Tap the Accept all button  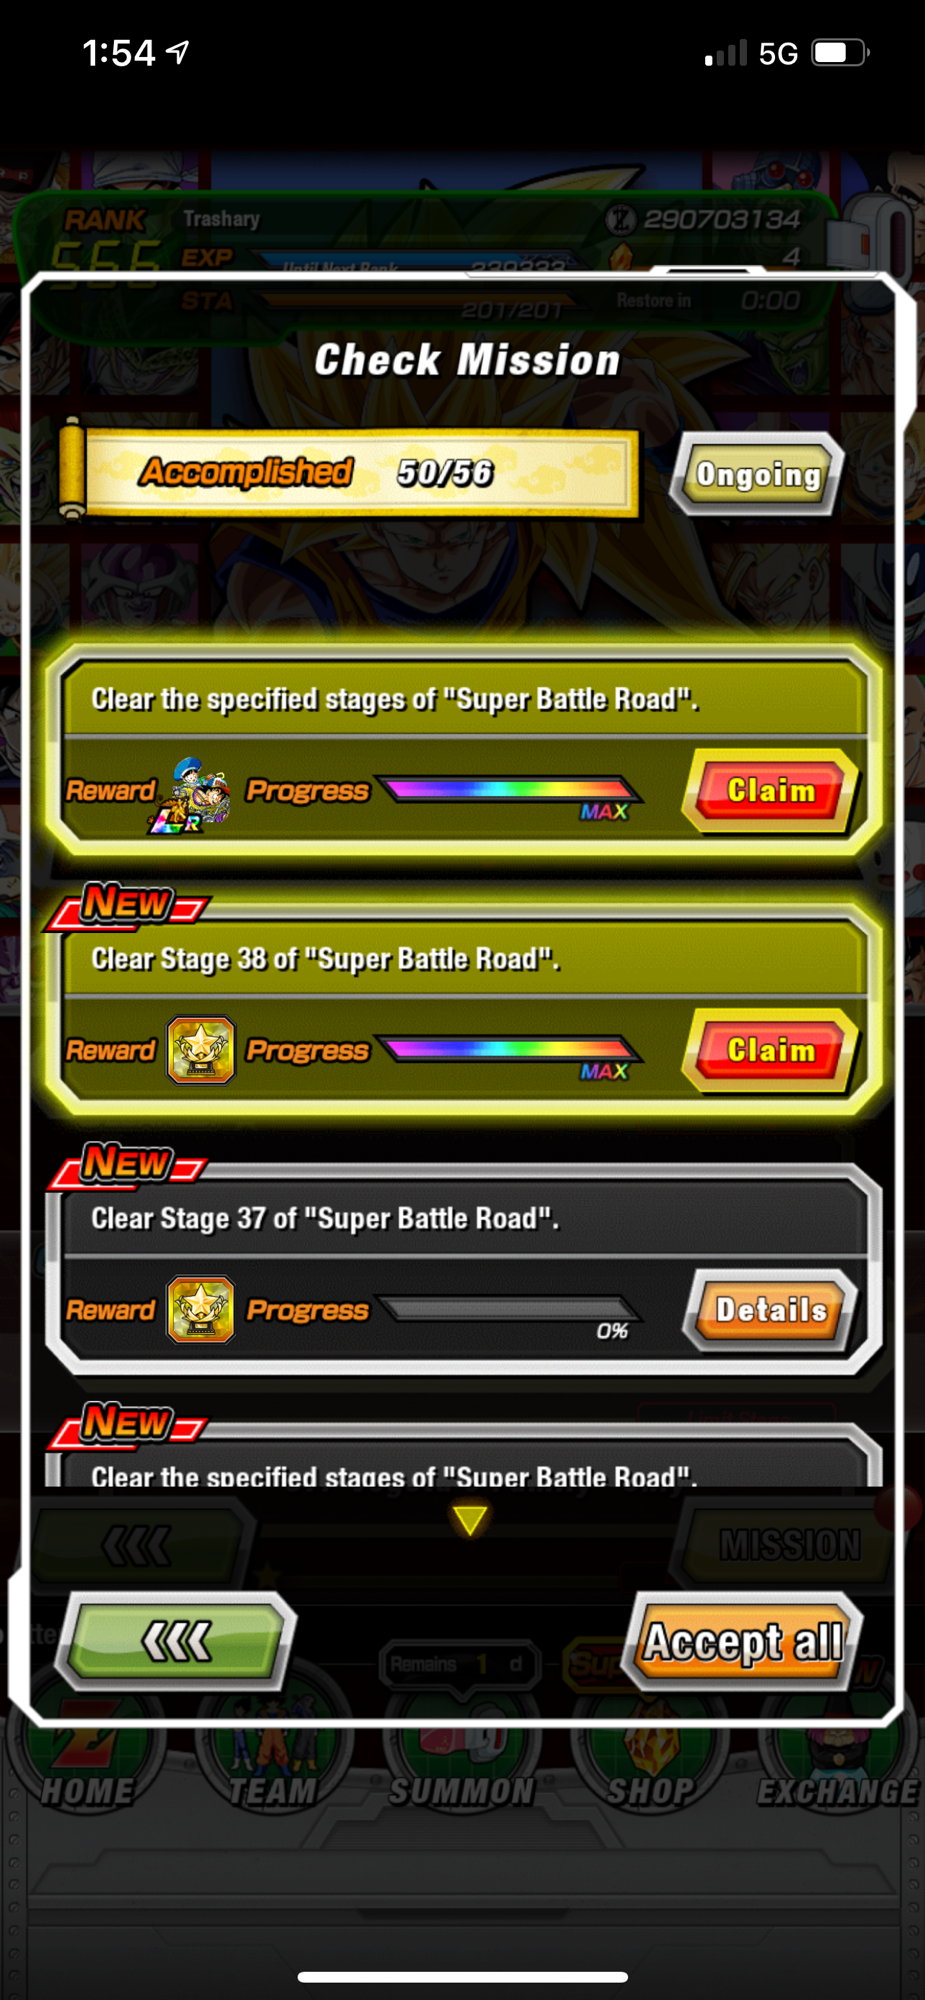pyautogui.click(x=742, y=1641)
